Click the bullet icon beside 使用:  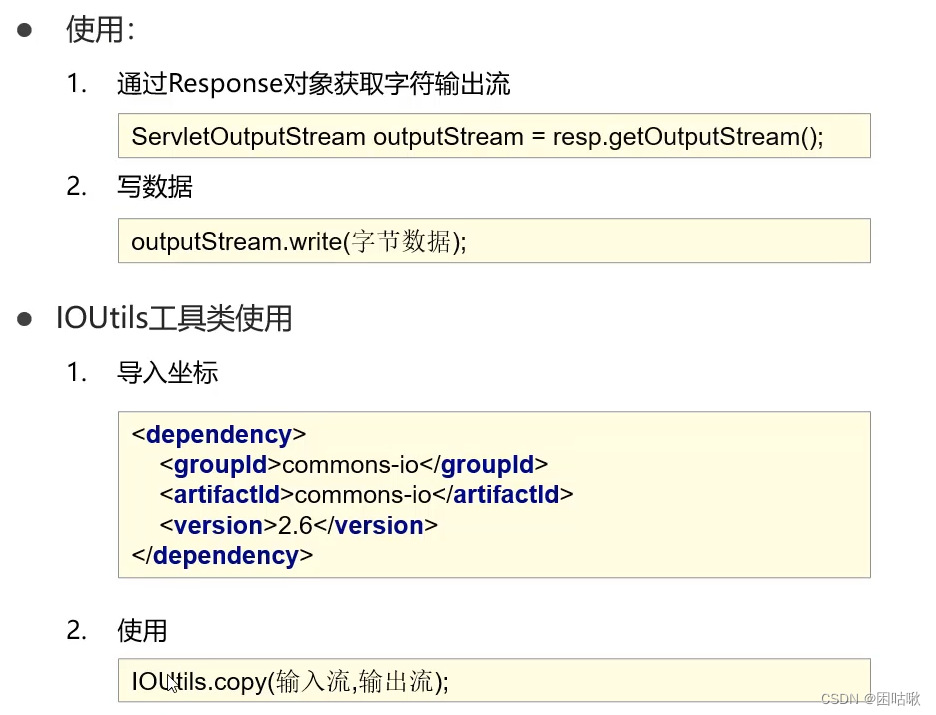point(26,30)
